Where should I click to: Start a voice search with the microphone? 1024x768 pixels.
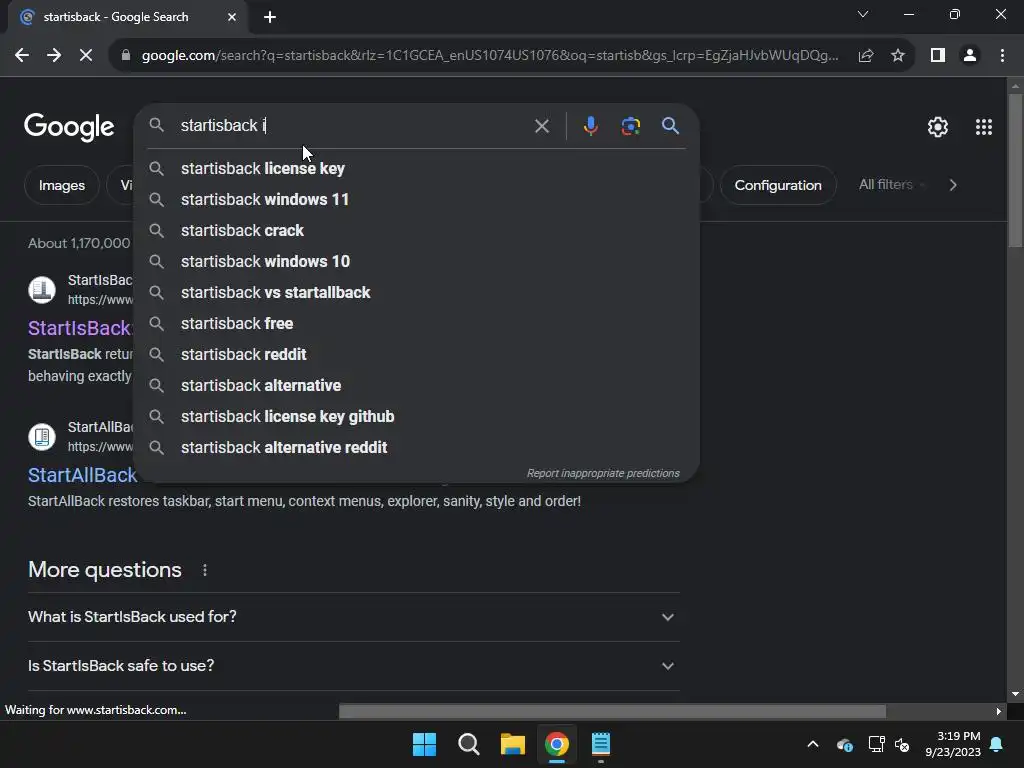pyautogui.click(x=590, y=125)
